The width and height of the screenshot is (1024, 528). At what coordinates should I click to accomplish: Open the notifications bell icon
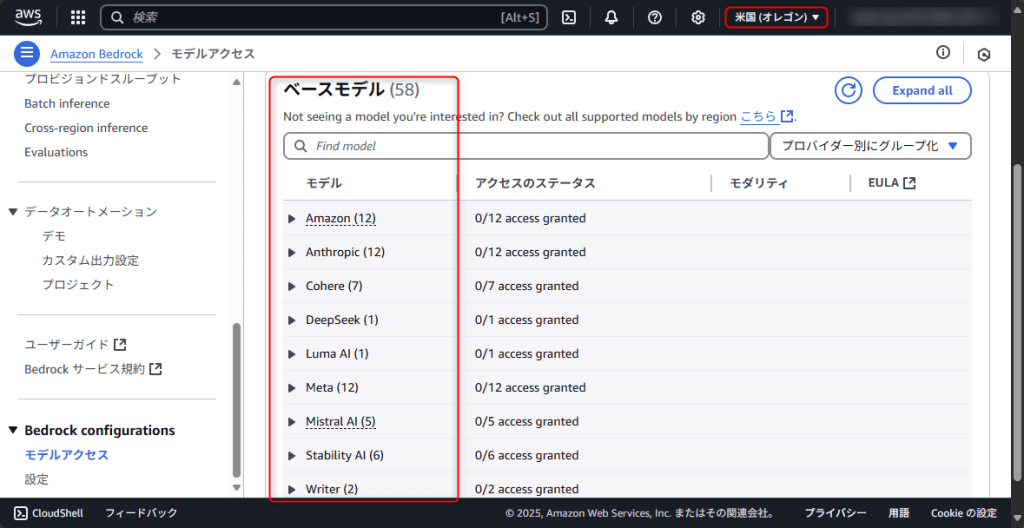click(x=611, y=18)
